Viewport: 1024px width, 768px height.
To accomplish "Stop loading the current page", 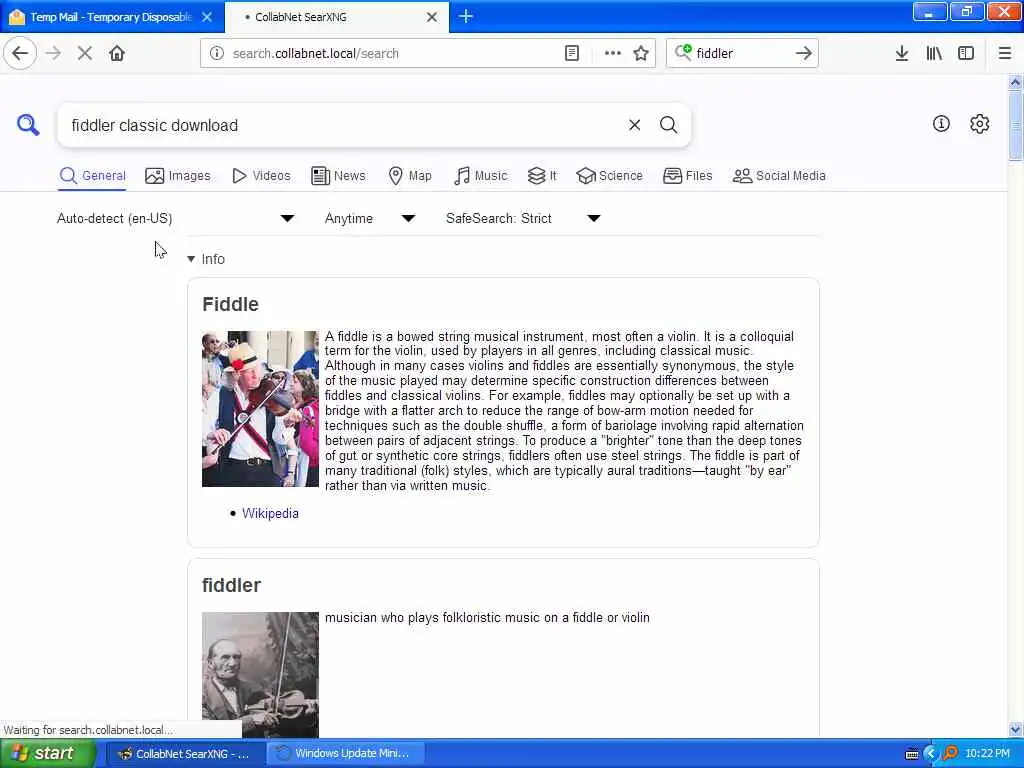I will pyautogui.click(x=84, y=53).
